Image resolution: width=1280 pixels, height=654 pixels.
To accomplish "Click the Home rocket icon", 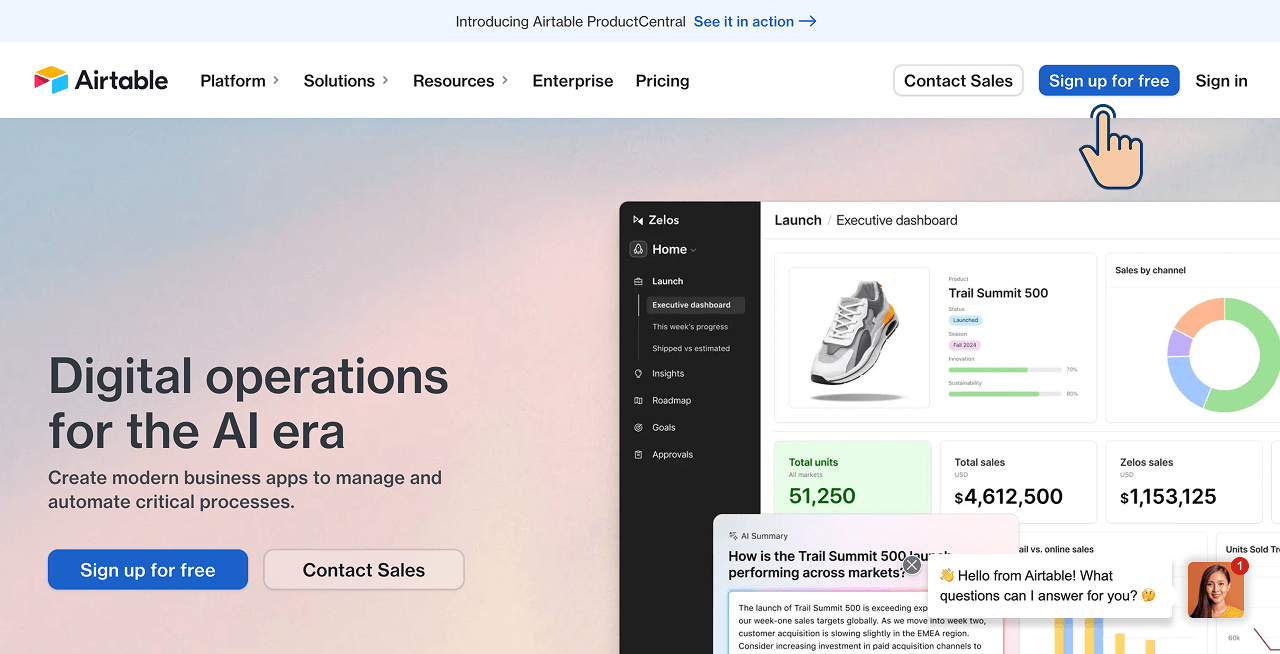I will tap(638, 249).
